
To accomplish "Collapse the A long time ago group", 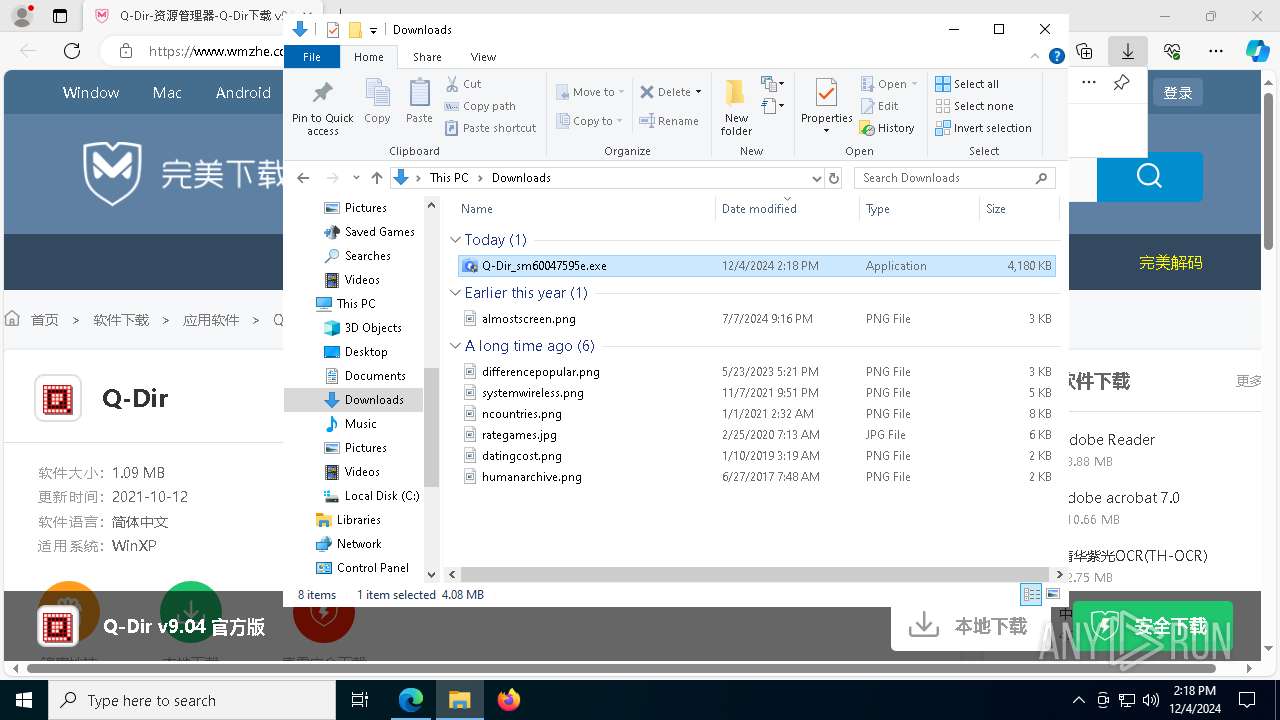I will (x=456, y=346).
